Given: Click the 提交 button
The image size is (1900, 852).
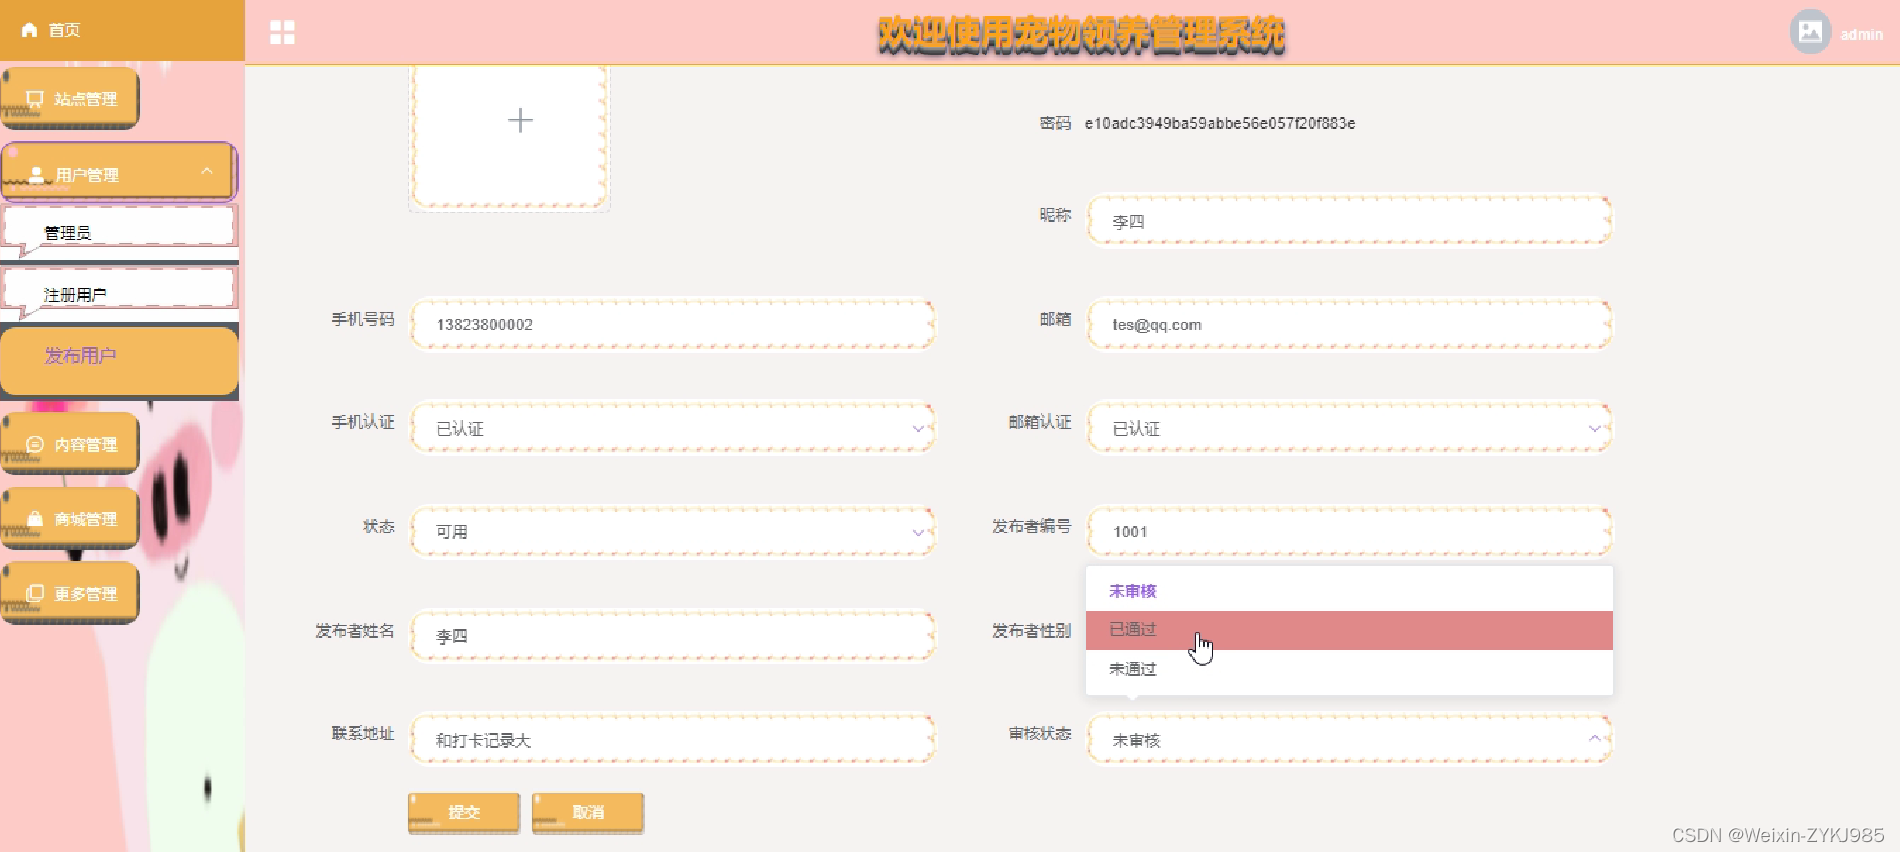Looking at the screenshot, I should [464, 812].
